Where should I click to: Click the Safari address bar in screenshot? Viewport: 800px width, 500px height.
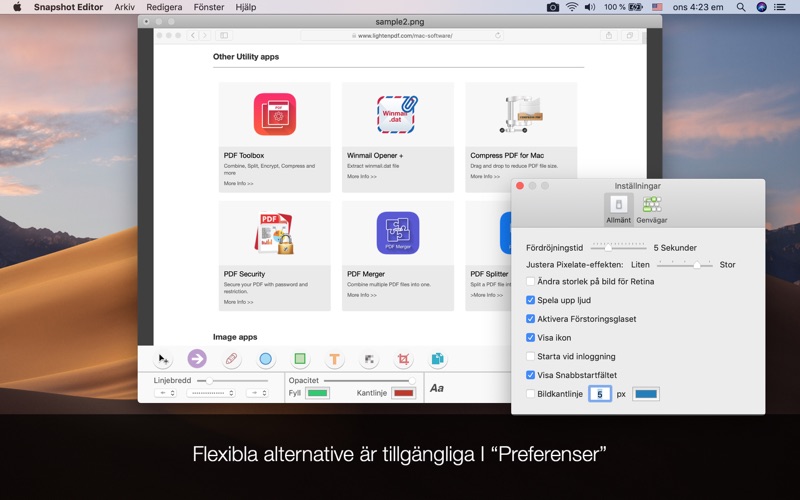pyautogui.click(x=402, y=35)
